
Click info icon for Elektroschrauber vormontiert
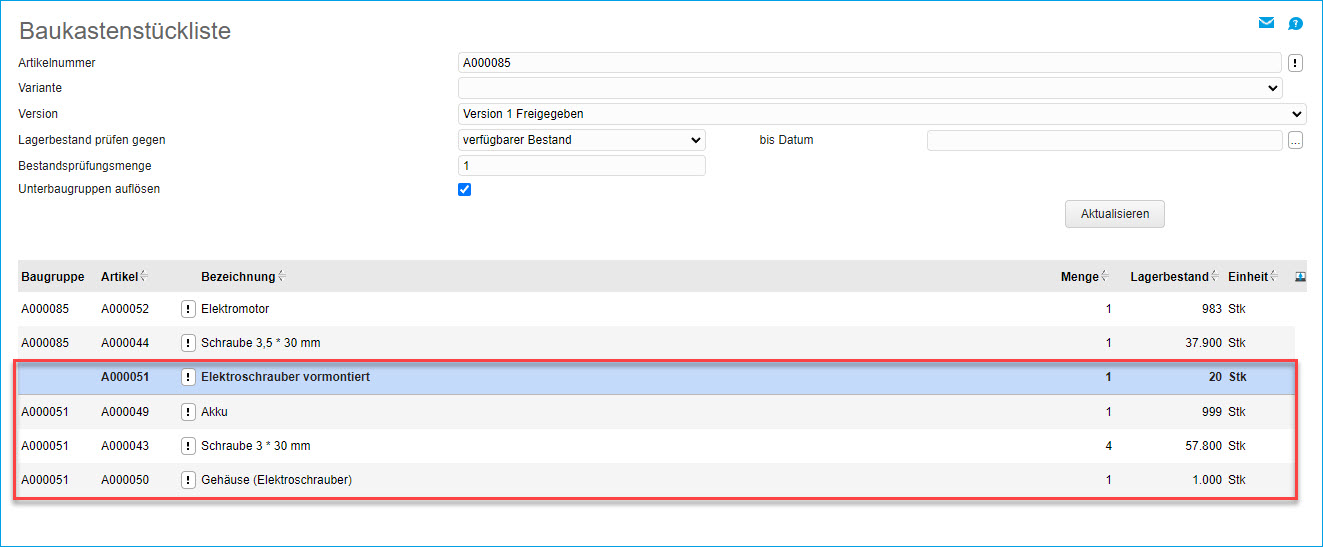coord(188,377)
